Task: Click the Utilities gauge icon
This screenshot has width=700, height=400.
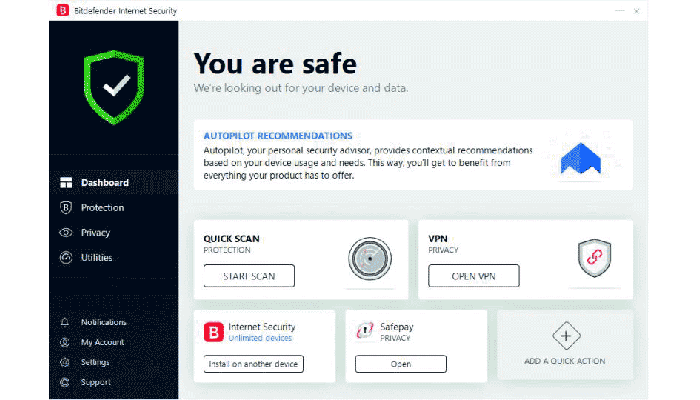Action: click(66, 258)
